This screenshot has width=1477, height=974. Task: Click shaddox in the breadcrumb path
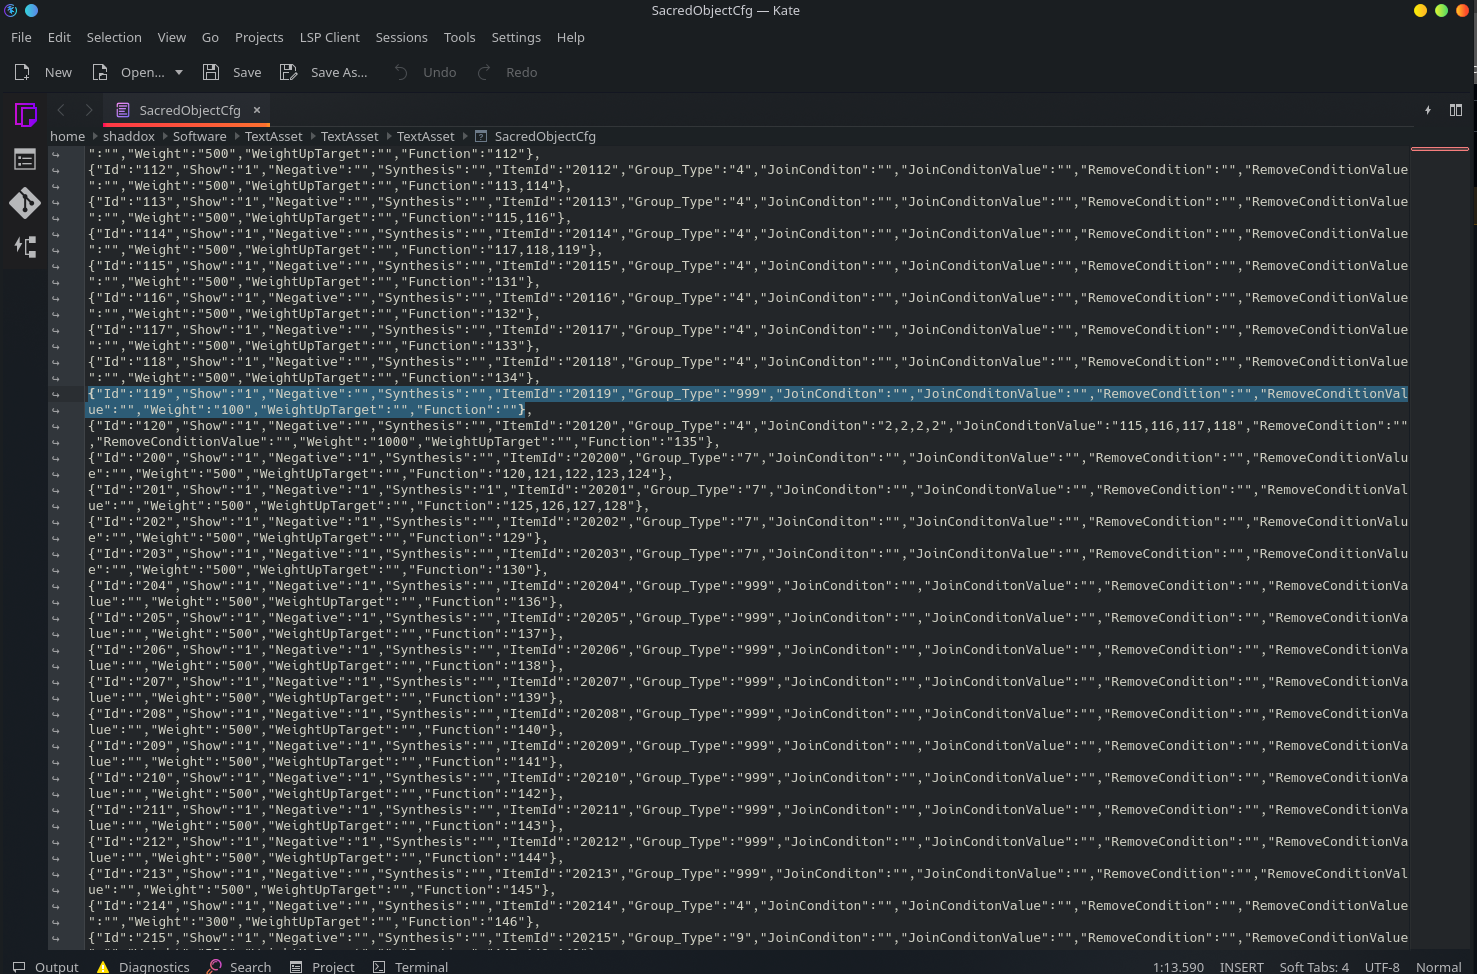point(129,136)
